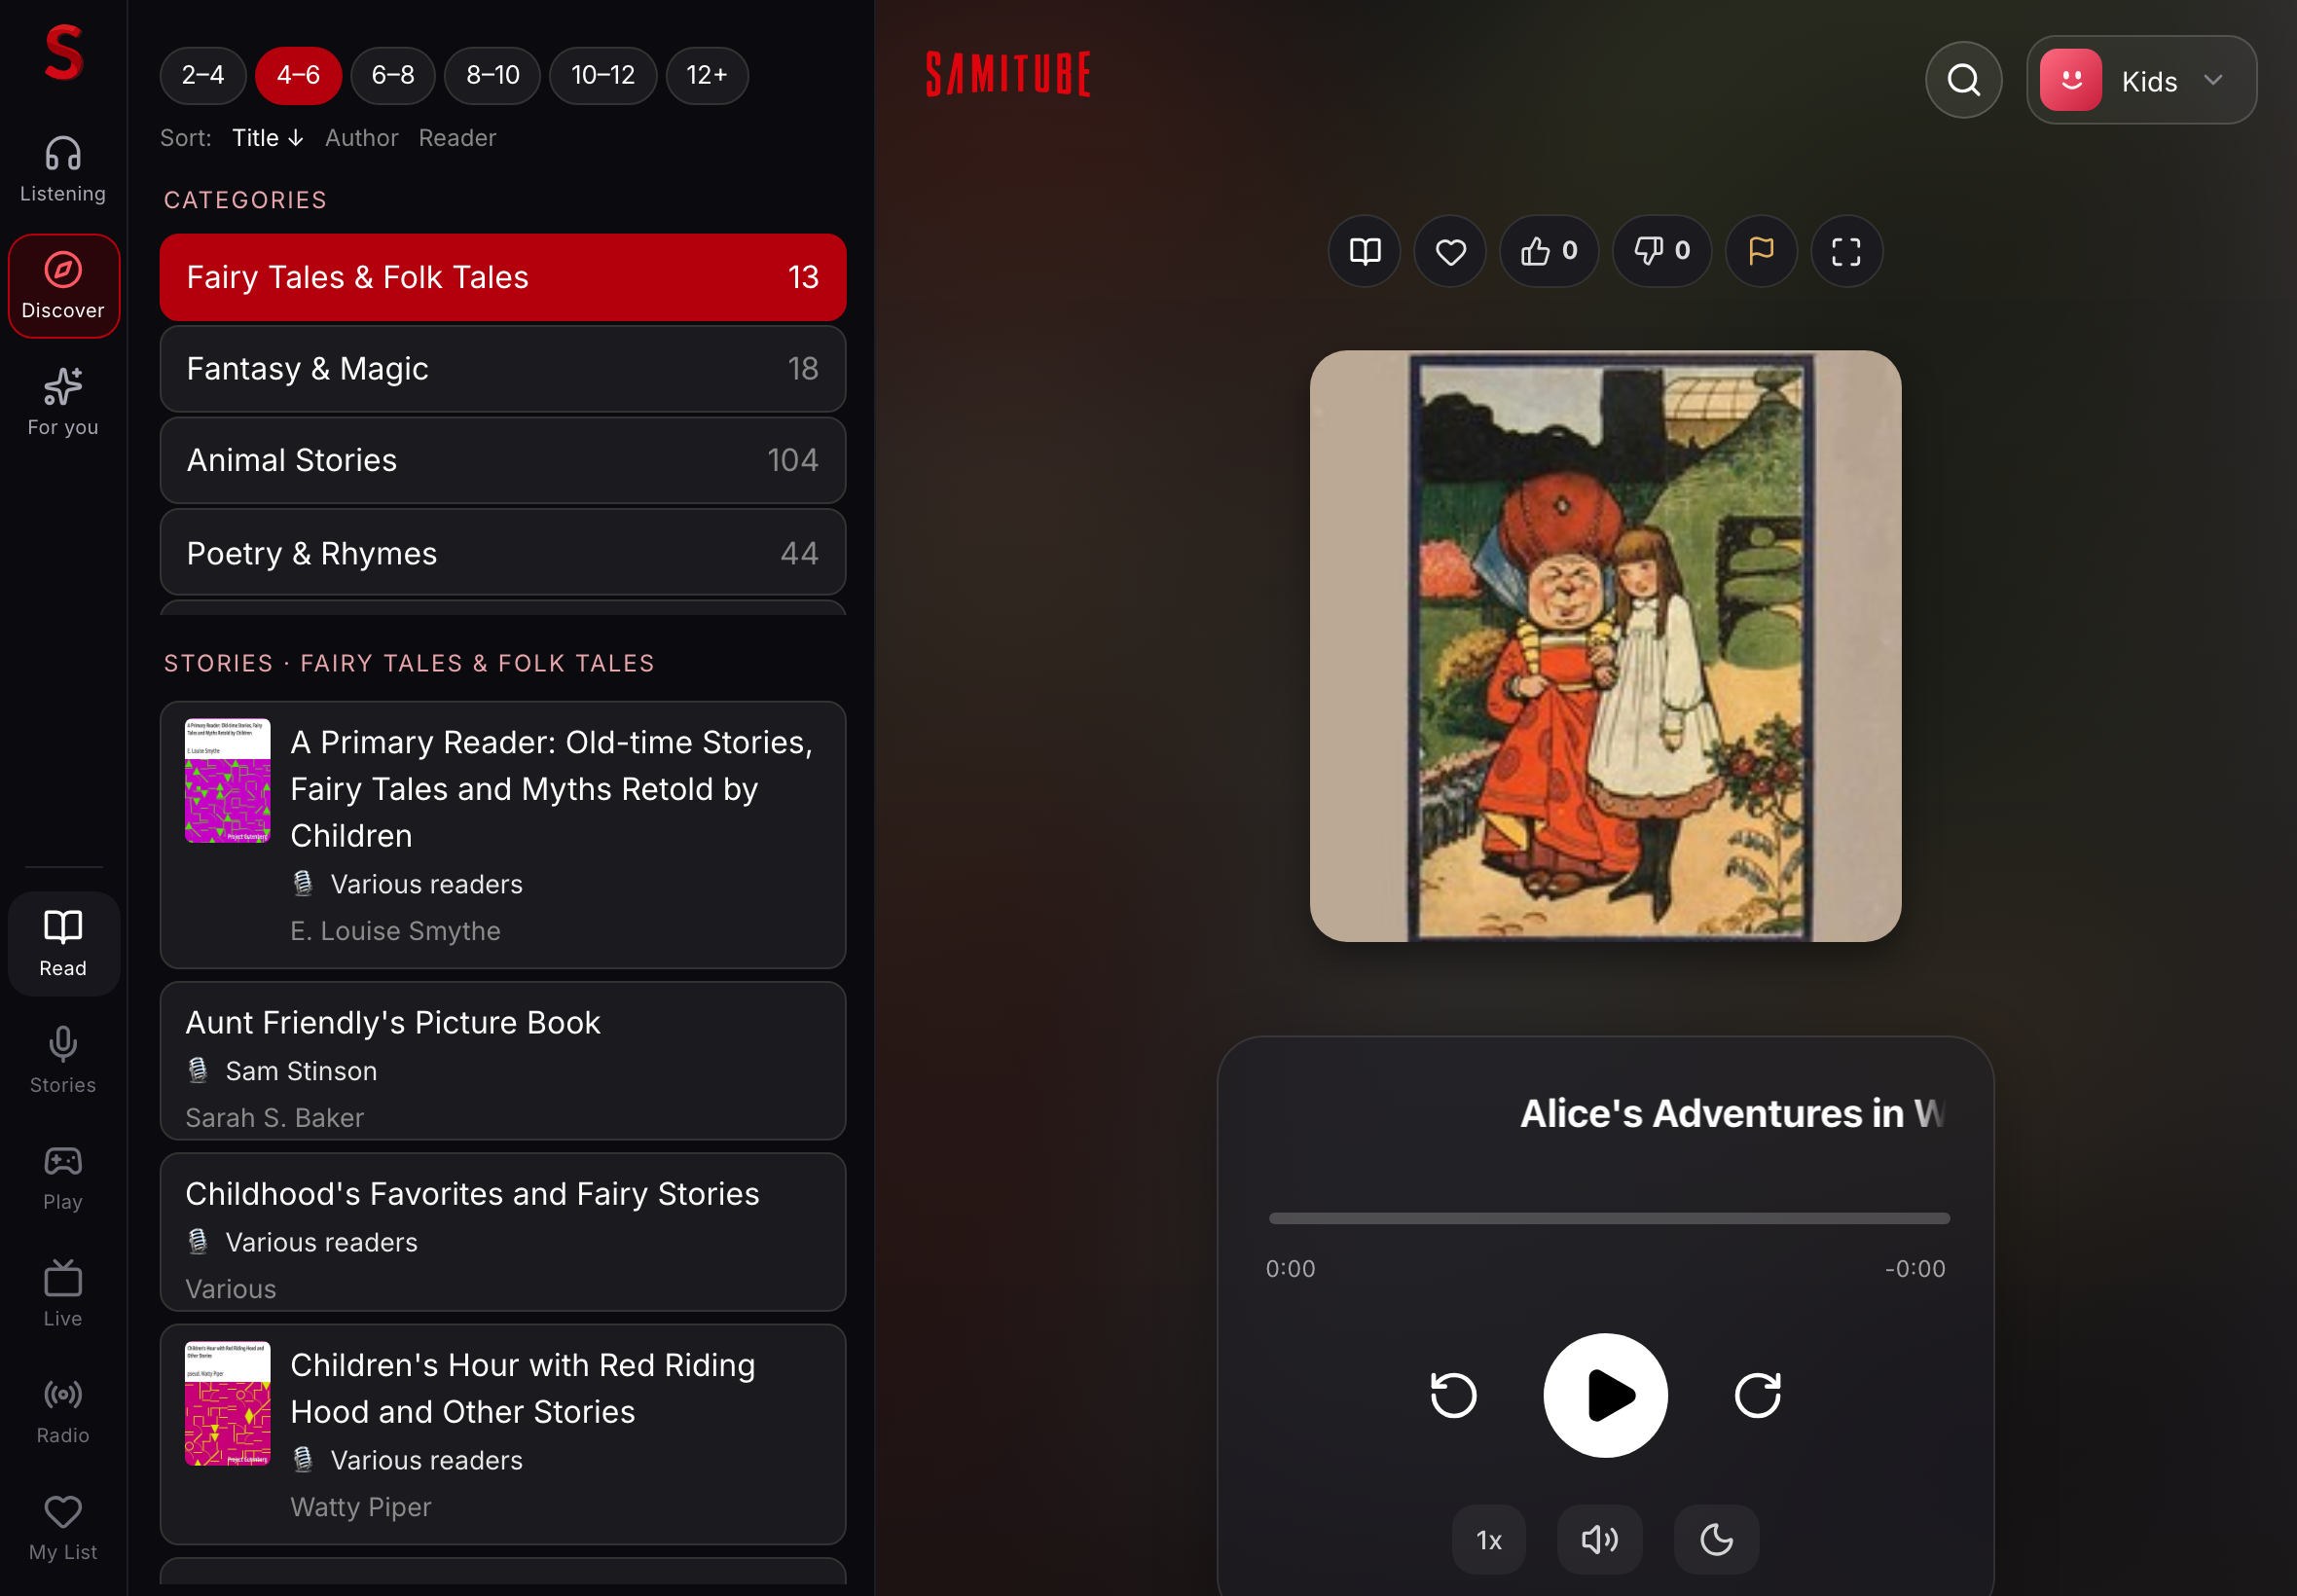The height and width of the screenshot is (1596, 2297).
Task: Open the Kids profile dropdown
Action: click(x=2141, y=80)
